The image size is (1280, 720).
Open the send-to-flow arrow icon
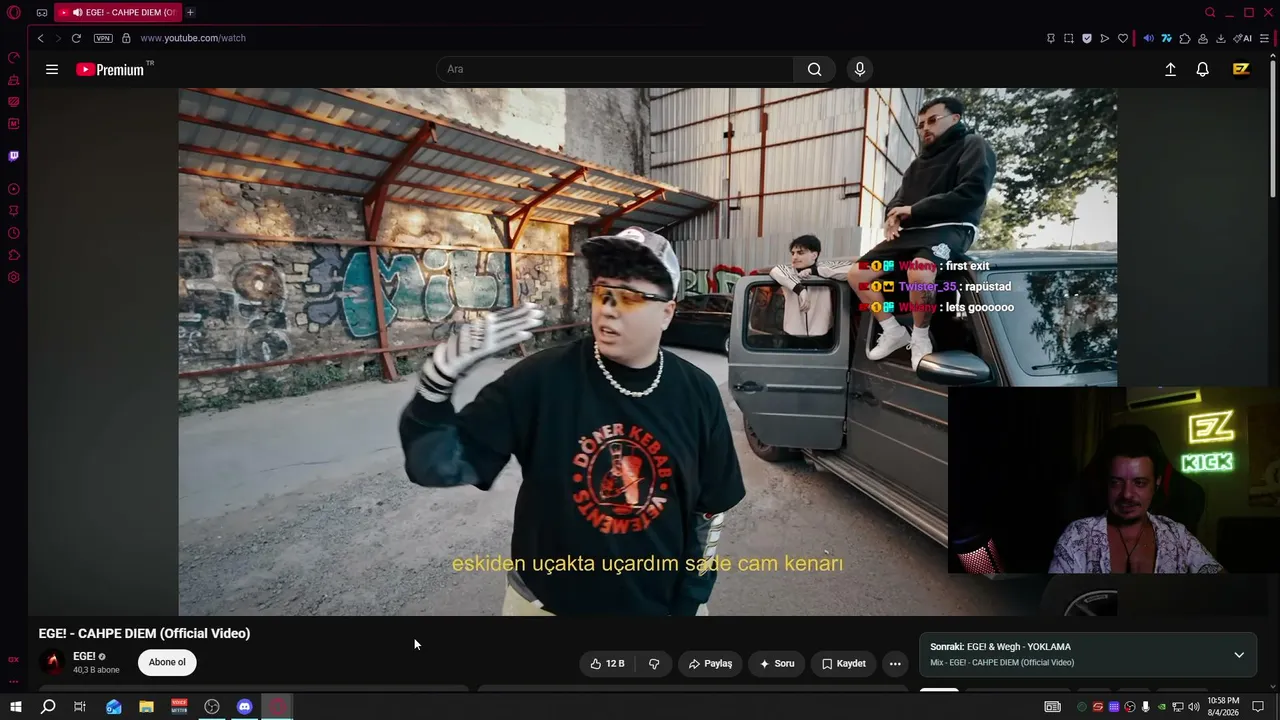[1105, 38]
